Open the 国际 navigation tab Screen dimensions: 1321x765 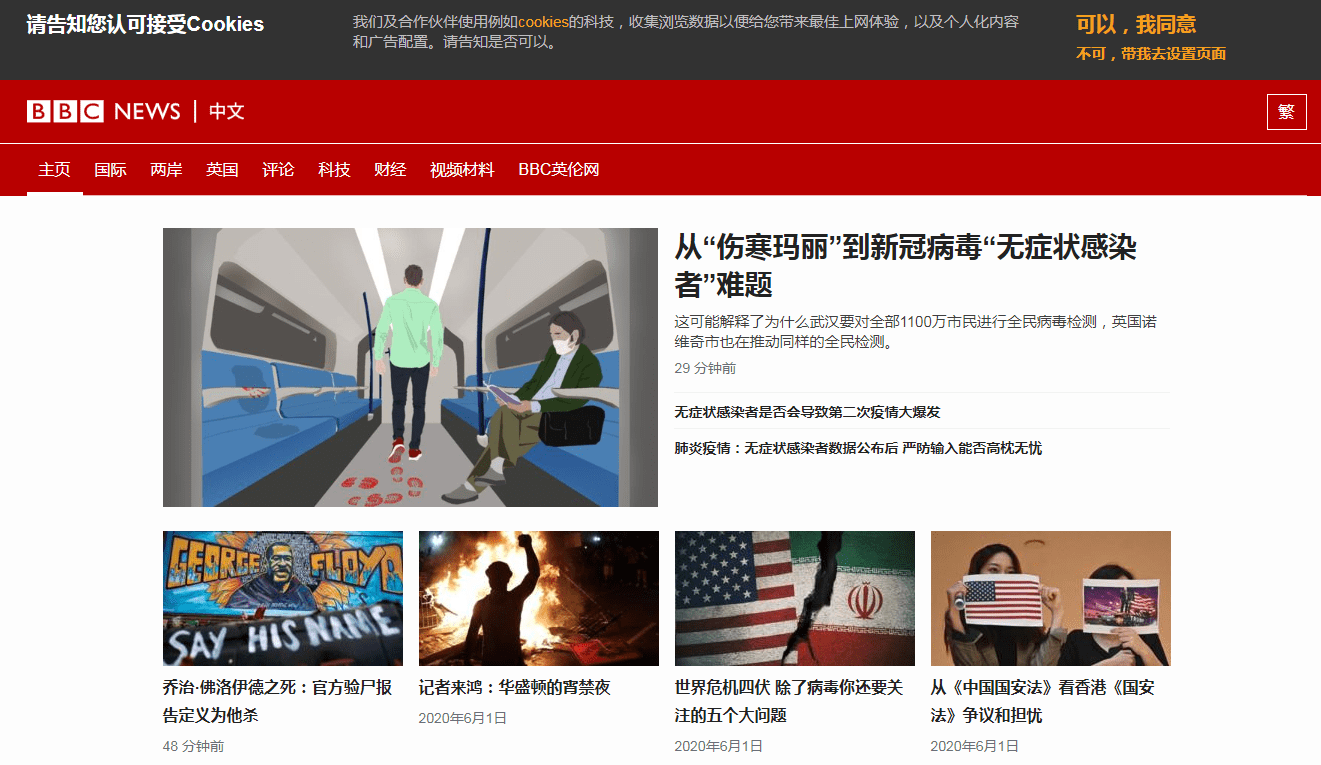click(x=110, y=170)
